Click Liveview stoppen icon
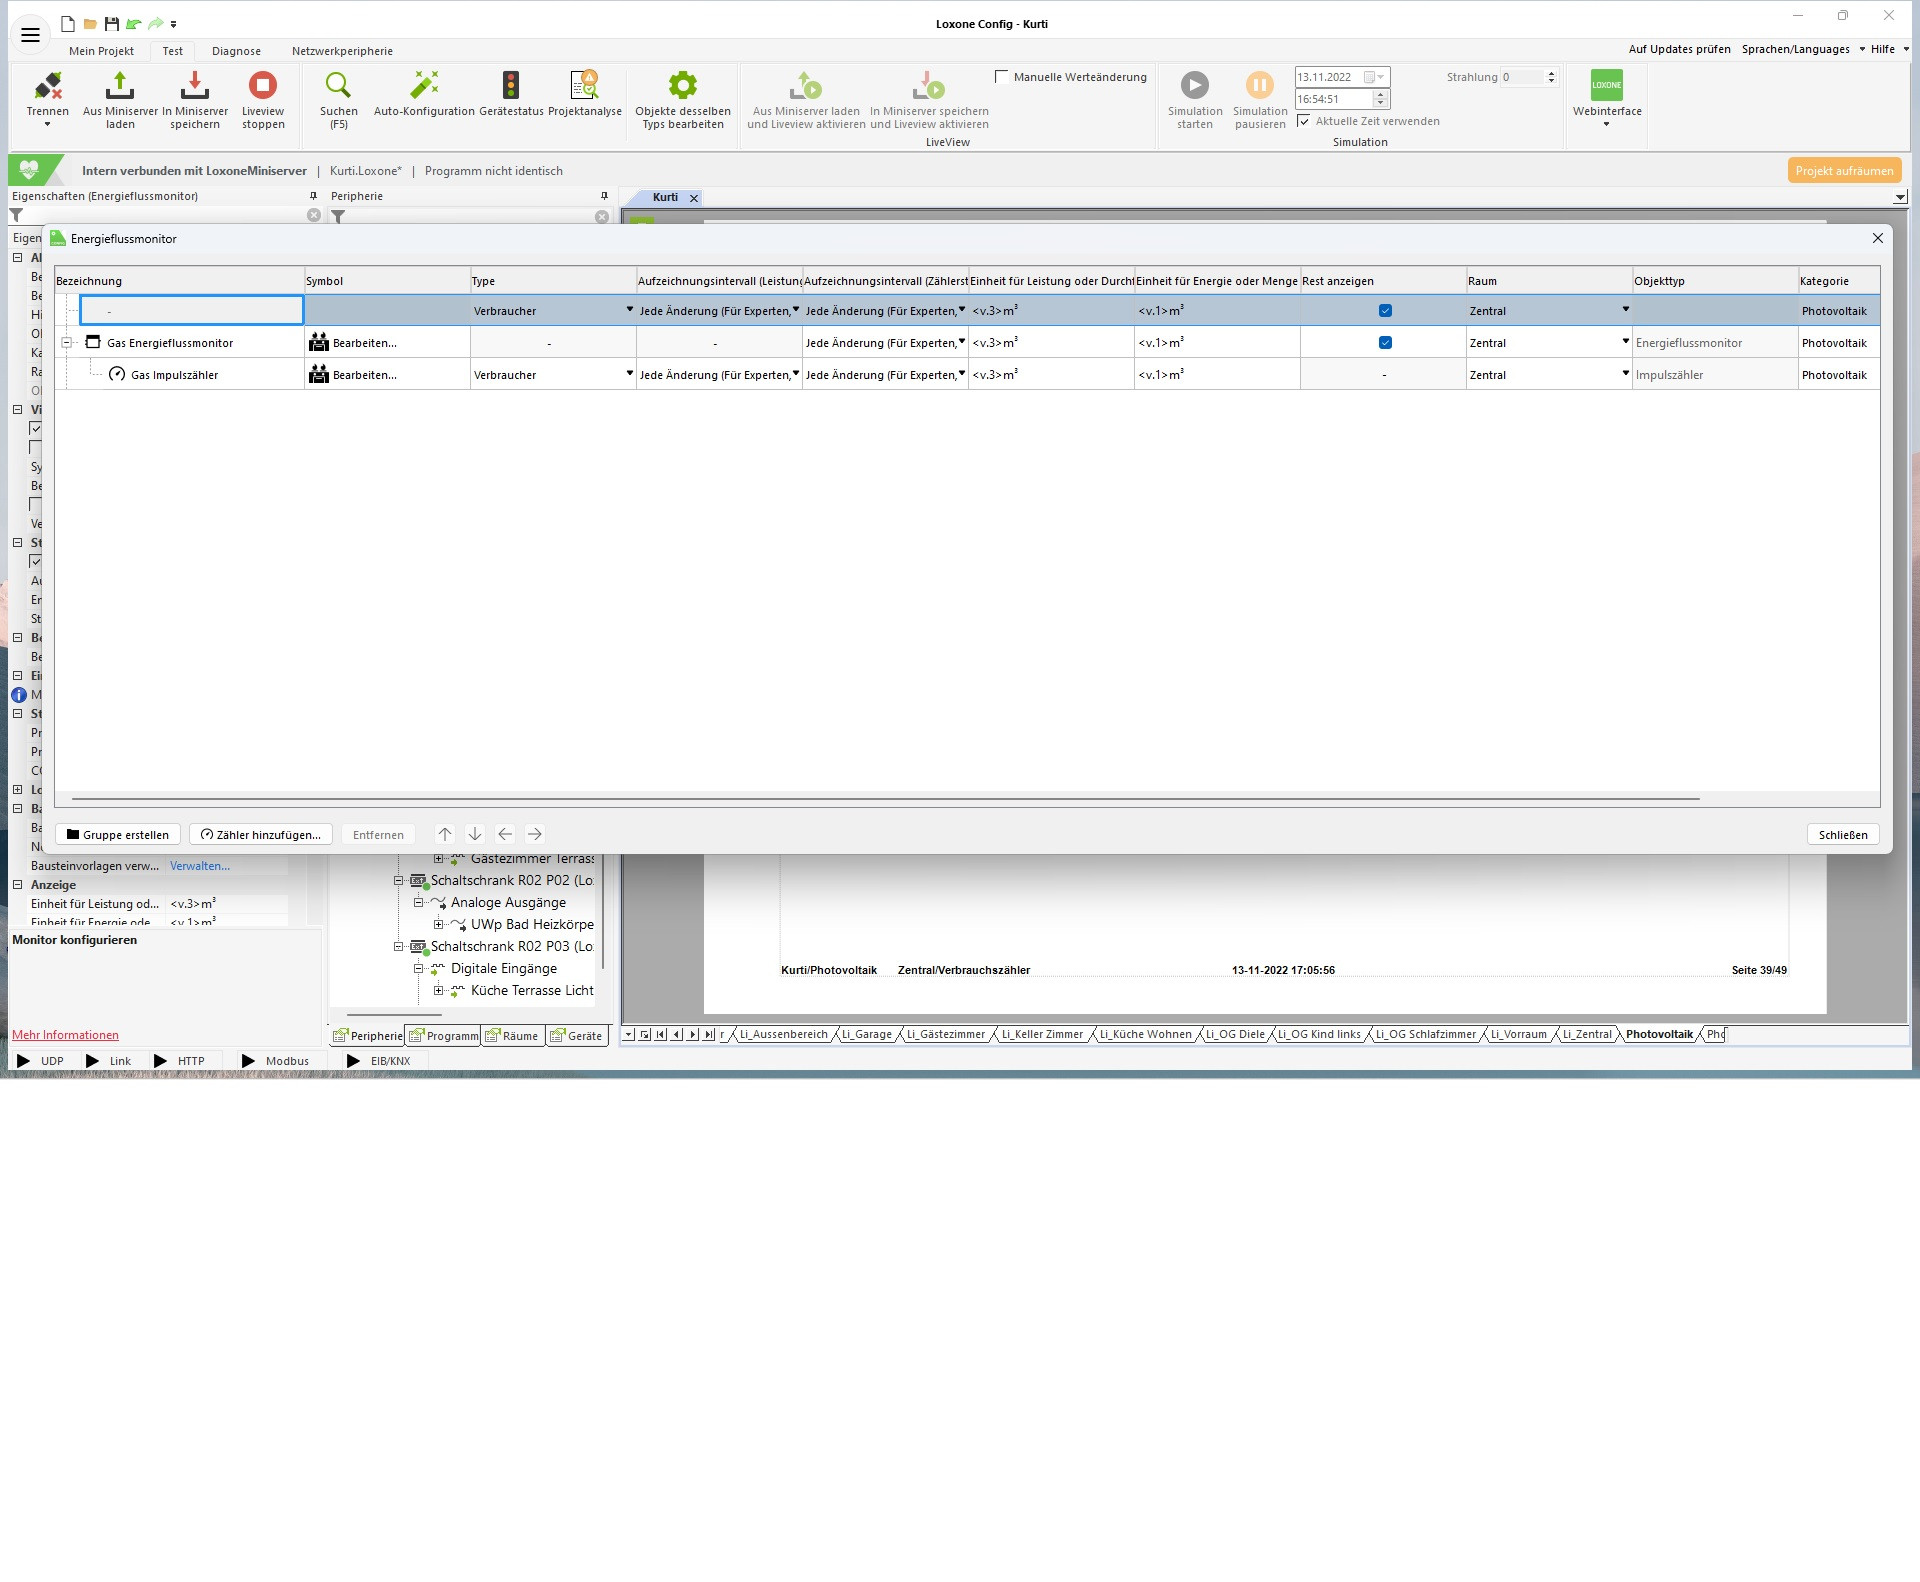Screen dimensions: 1920x1582 click(x=263, y=87)
